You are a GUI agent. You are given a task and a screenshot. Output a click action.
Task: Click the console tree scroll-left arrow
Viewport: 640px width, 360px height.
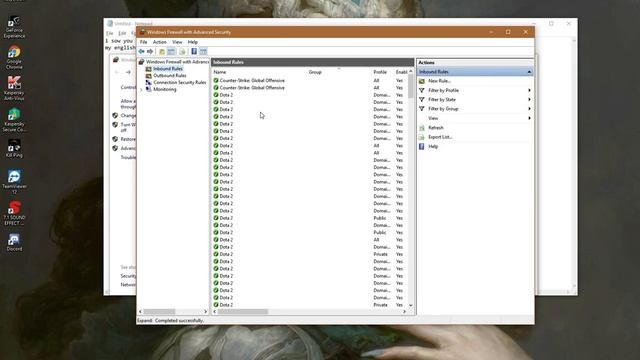[140, 312]
